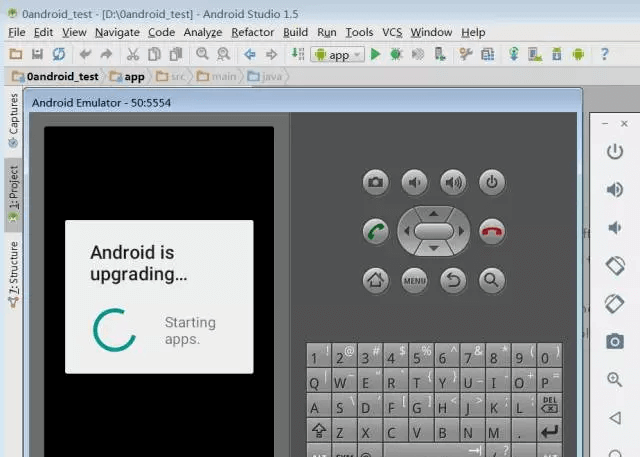Click the emulator round power button

492,182
